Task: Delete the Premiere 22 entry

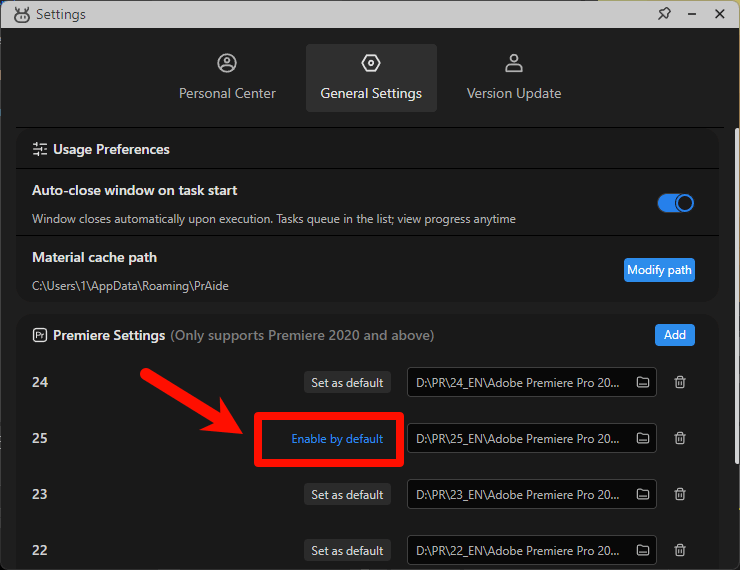Action: click(680, 550)
